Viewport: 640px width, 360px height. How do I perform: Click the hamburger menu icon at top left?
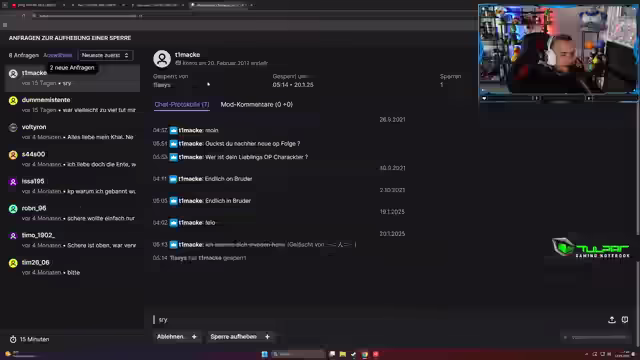coord(5,25)
